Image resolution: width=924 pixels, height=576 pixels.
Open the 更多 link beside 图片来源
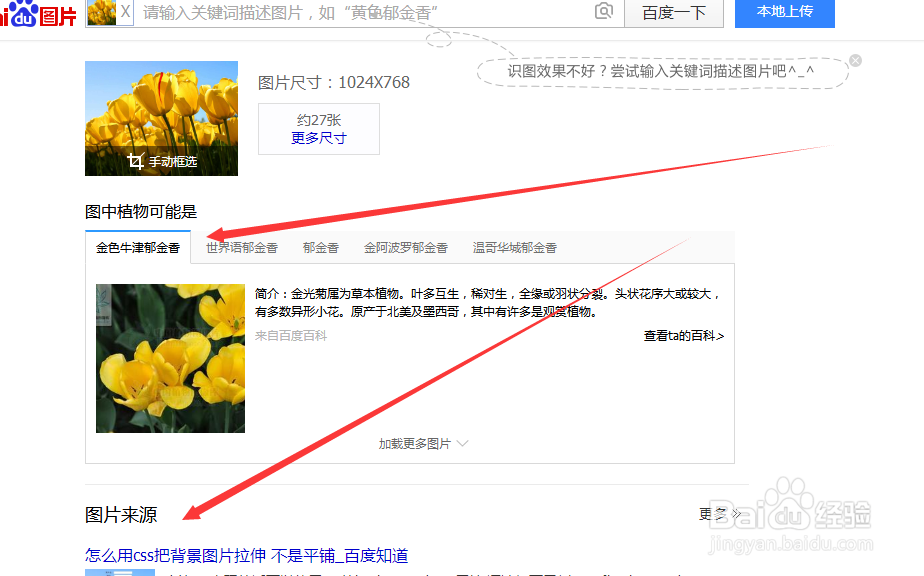coord(714,512)
